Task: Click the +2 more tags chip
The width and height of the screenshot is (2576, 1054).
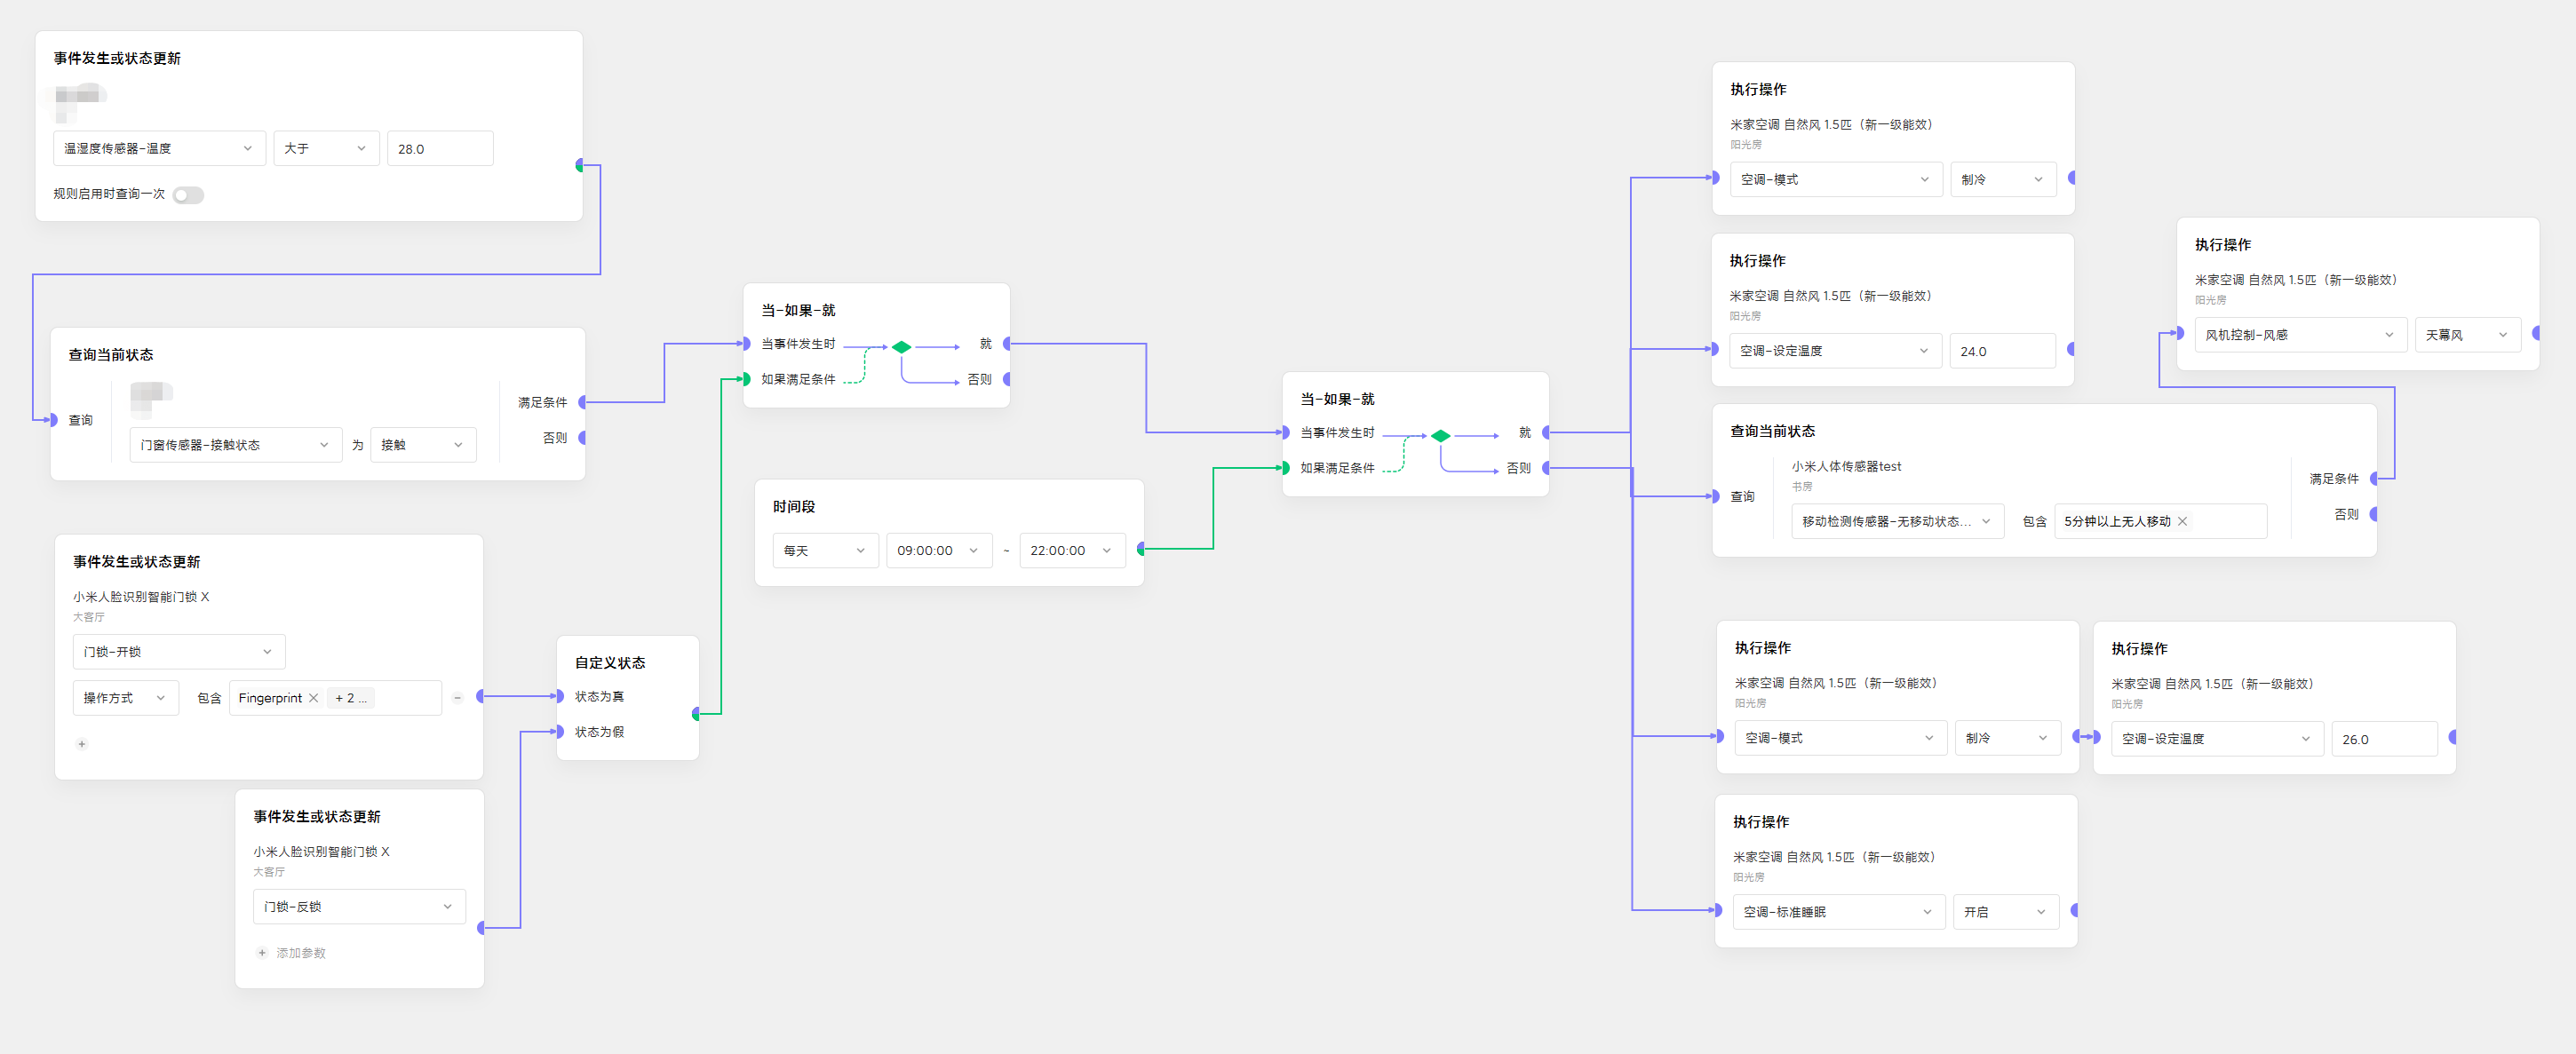Action: pyautogui.click(x=351, y=698)
